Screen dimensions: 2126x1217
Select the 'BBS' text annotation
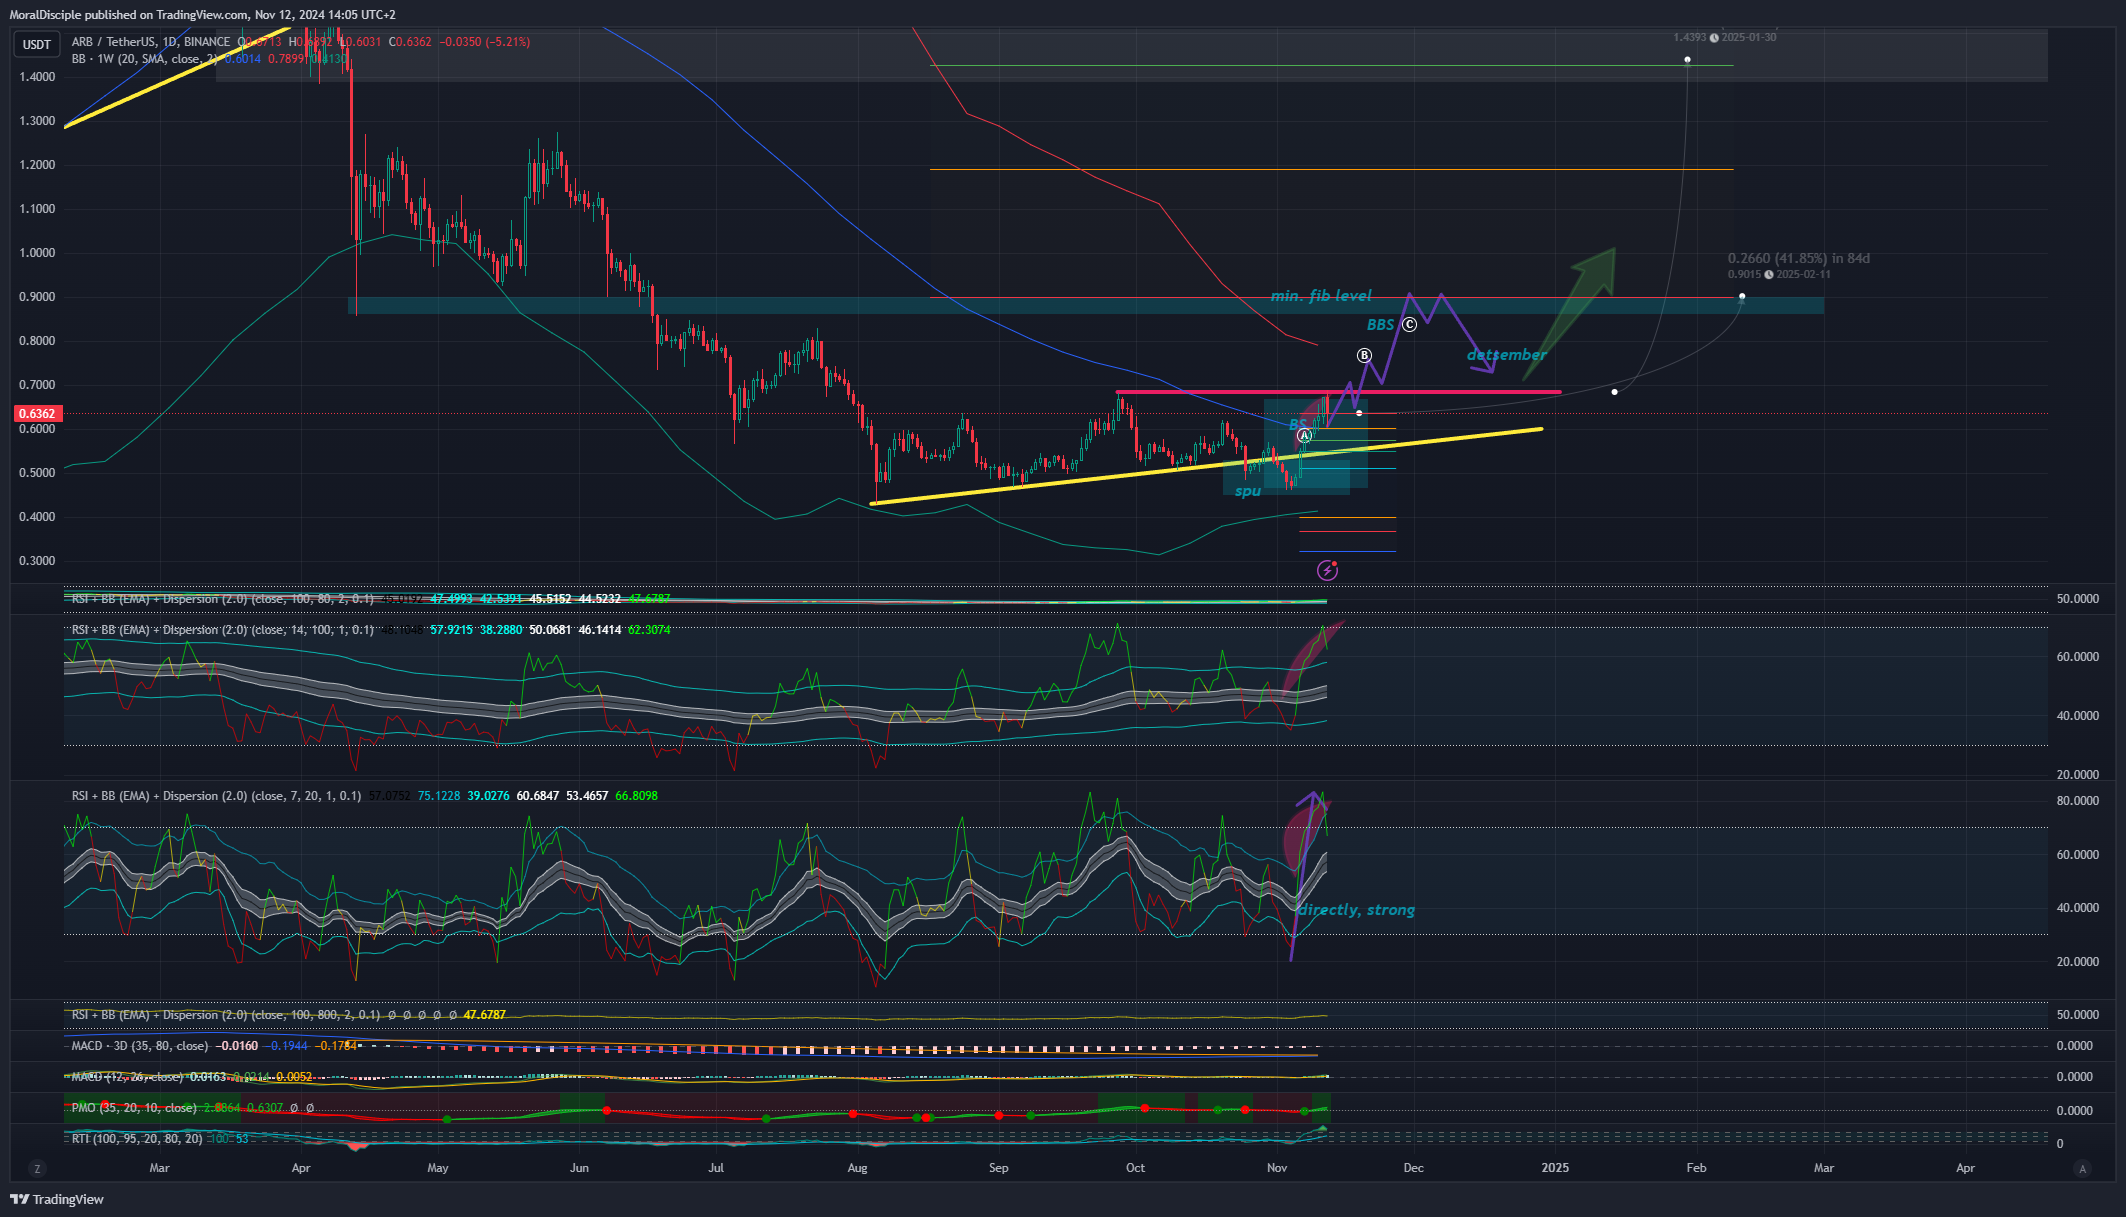(x=1380, y=325)
